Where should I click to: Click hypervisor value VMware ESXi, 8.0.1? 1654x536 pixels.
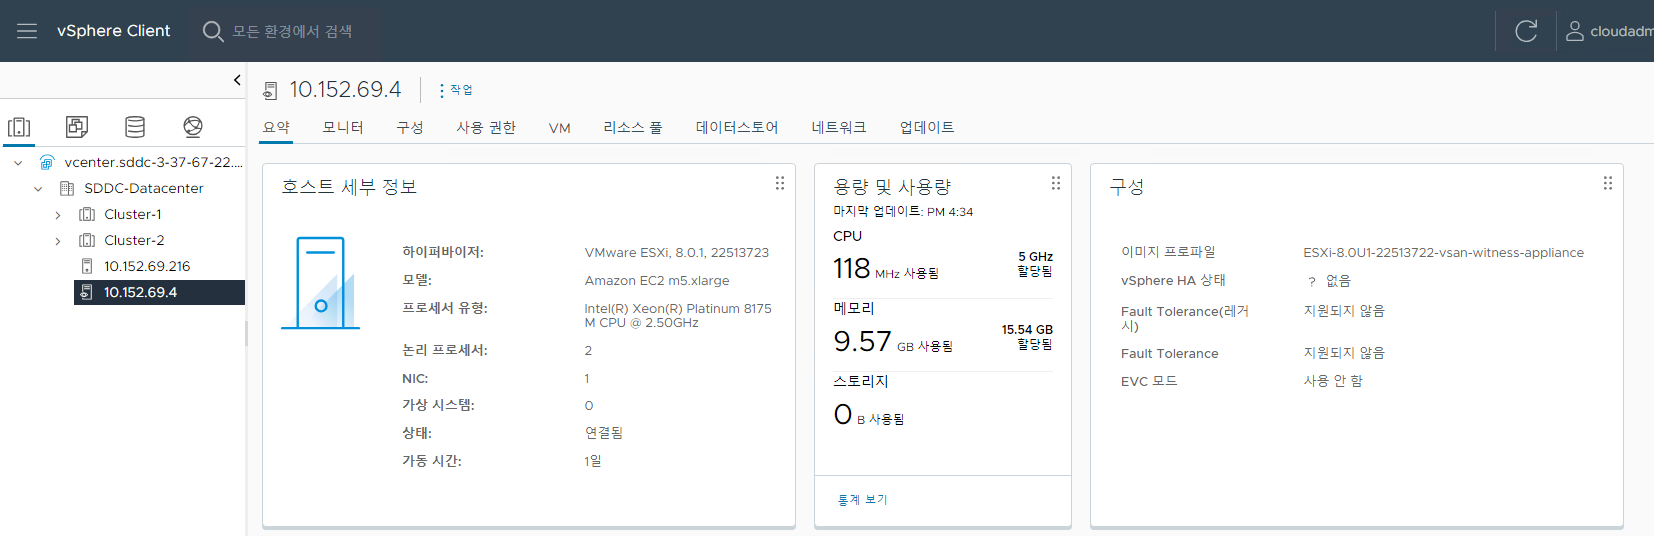(x=677, y=253)
